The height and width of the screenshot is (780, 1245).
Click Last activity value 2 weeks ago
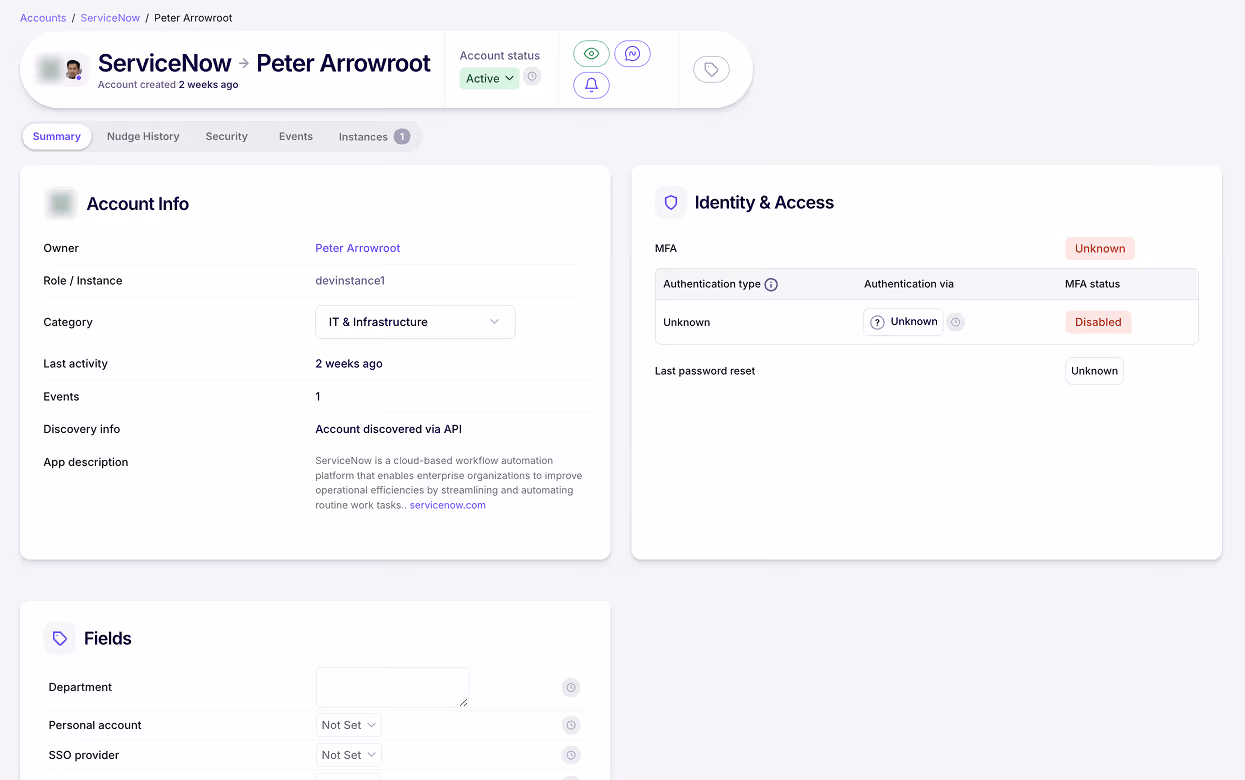click(349, 364)
